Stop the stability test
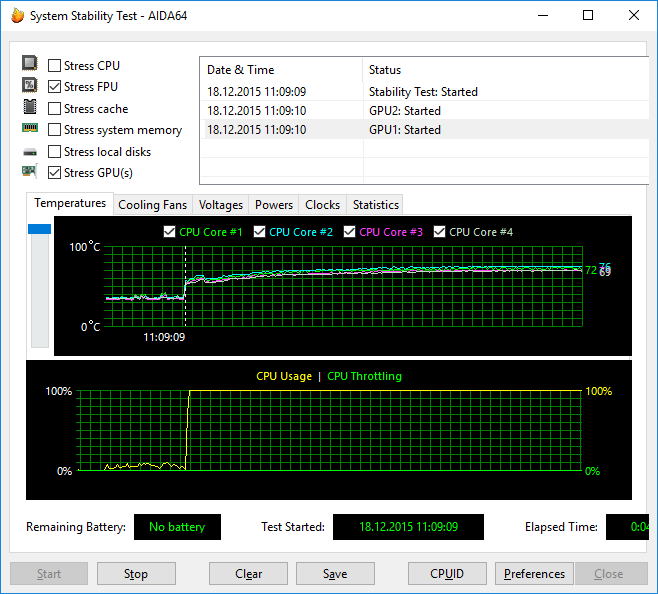Screen dimensions: 658x594 136,573
